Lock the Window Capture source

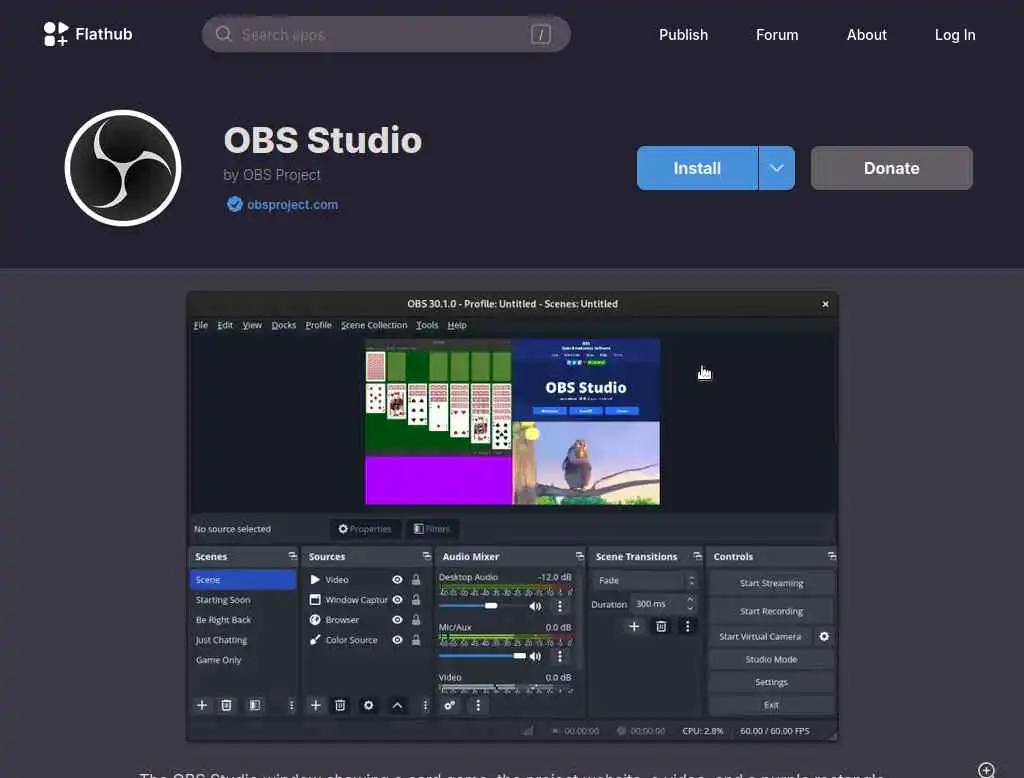point(416,600)
